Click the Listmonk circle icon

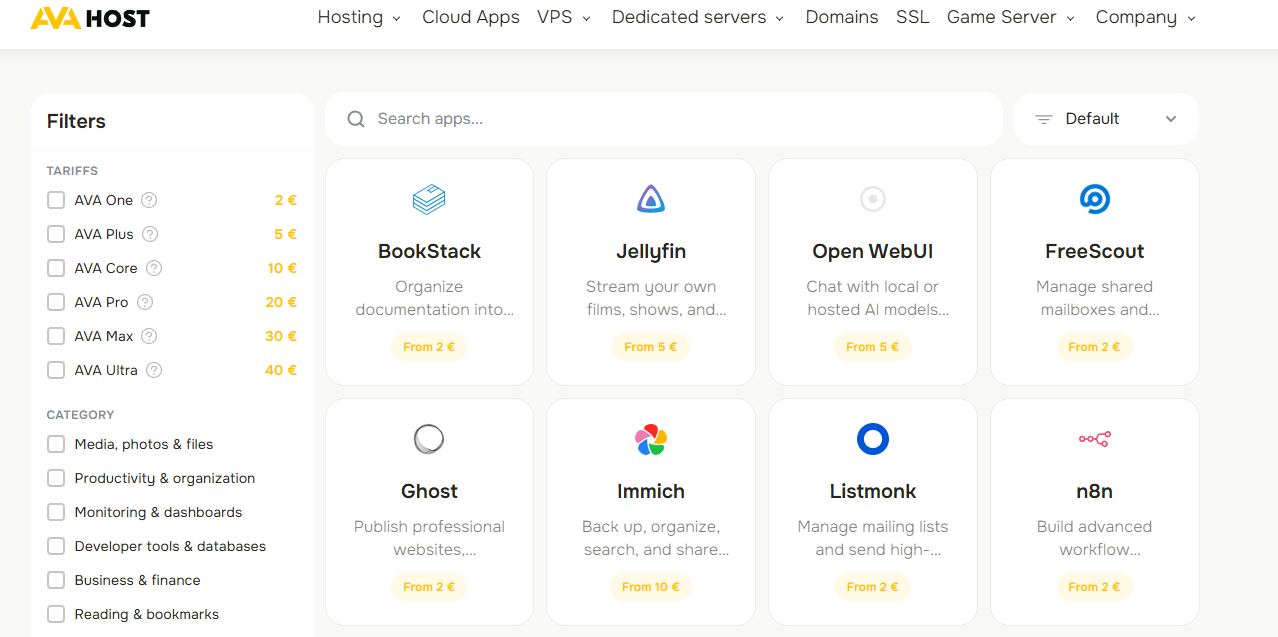point(873,439)
